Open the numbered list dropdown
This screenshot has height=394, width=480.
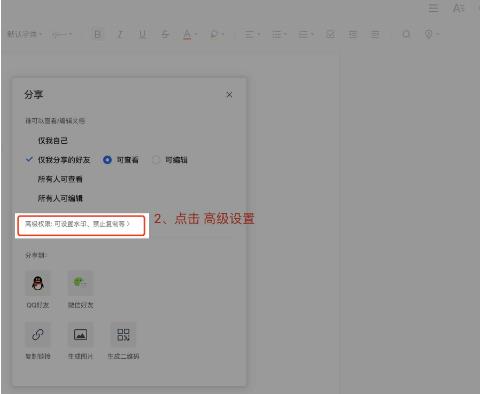tap(306, 34)
